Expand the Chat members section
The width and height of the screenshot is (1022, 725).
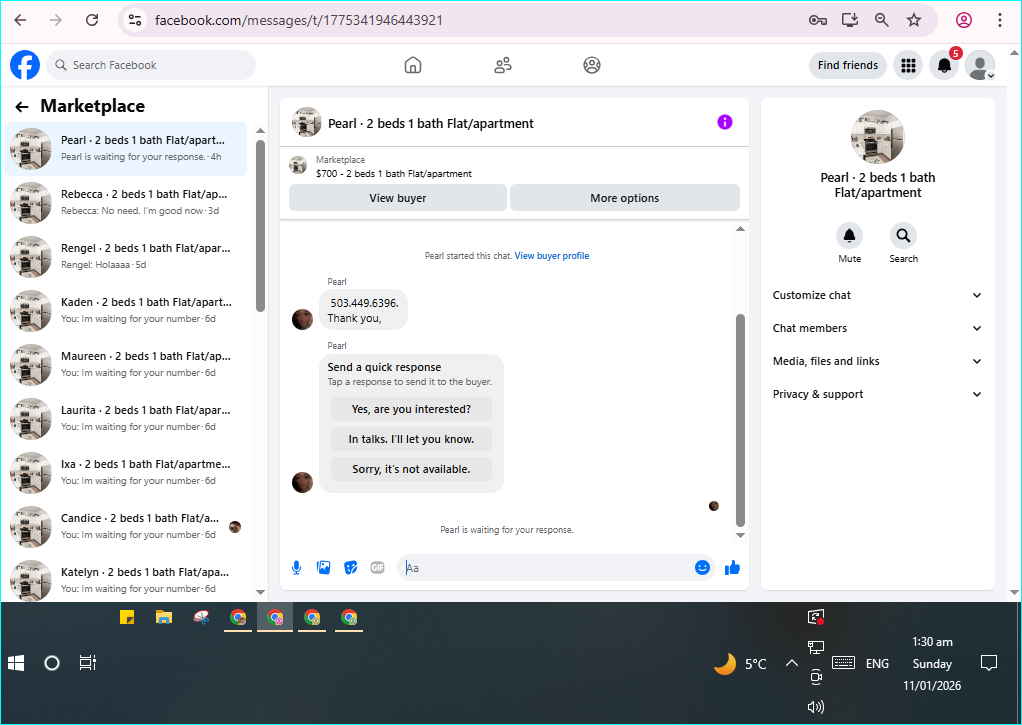[877, 328]
